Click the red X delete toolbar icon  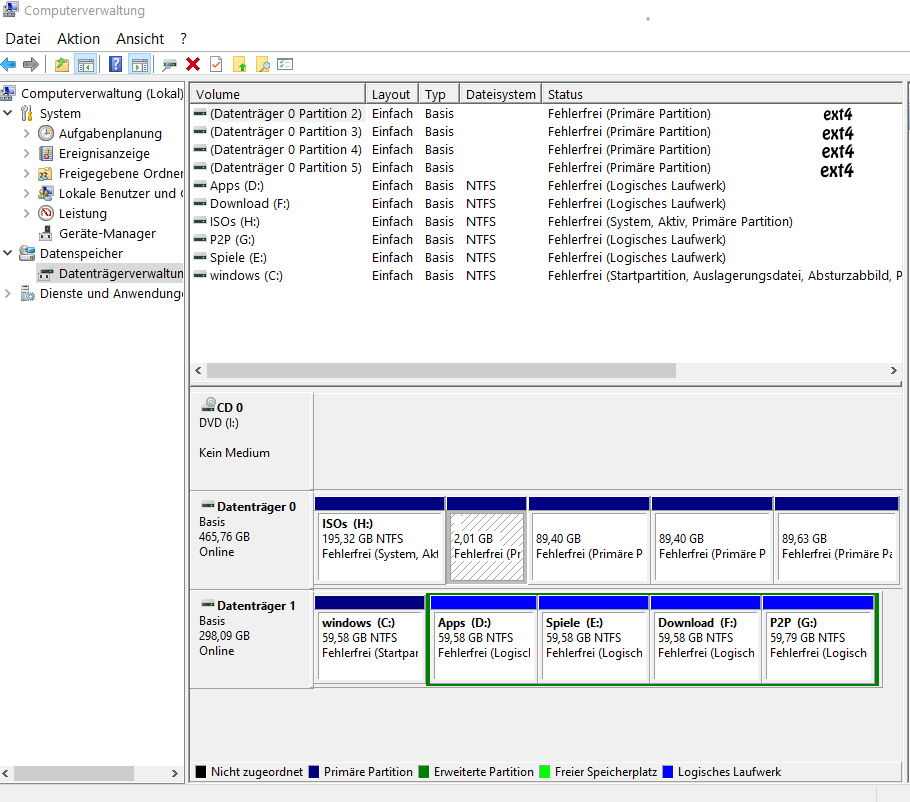tap(193, 64)
